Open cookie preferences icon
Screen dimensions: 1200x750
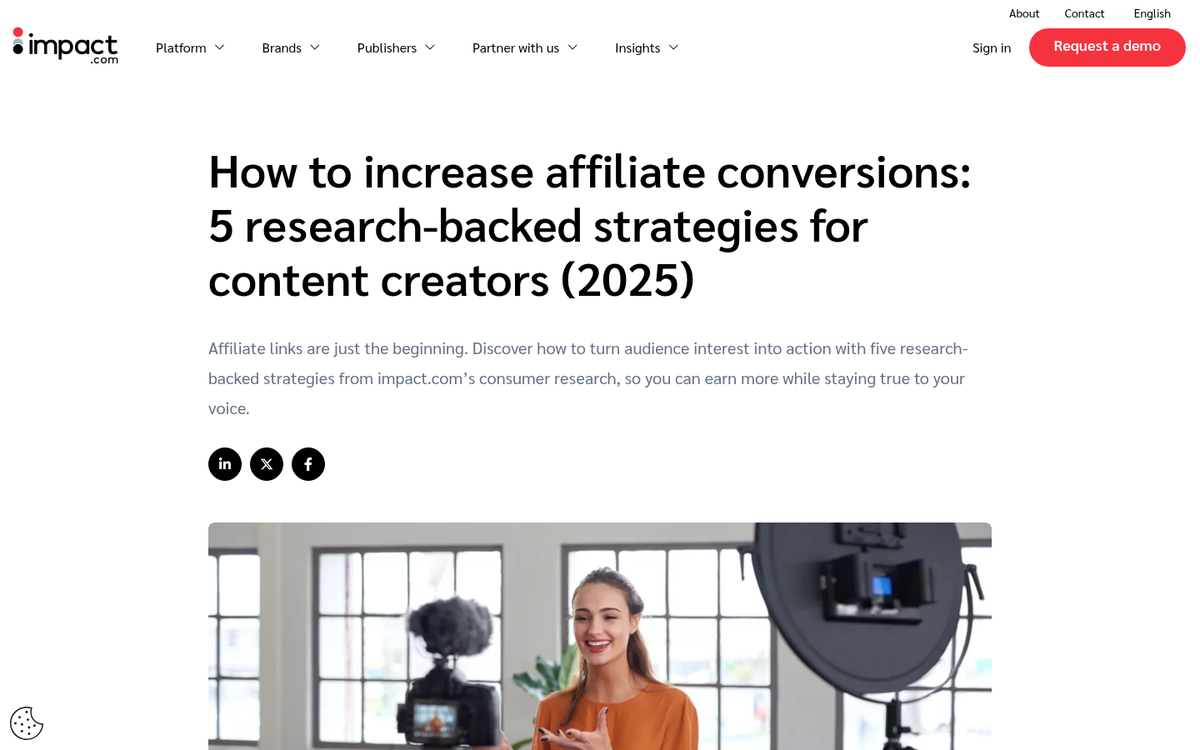click(27, 723)
